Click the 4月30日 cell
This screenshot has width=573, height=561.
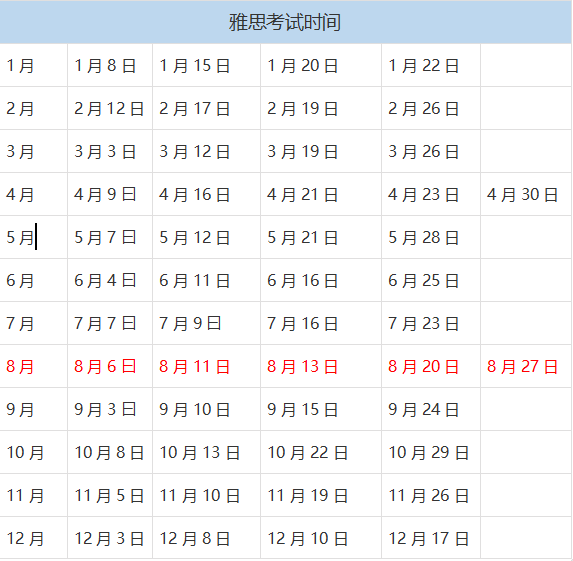[526, 194]
